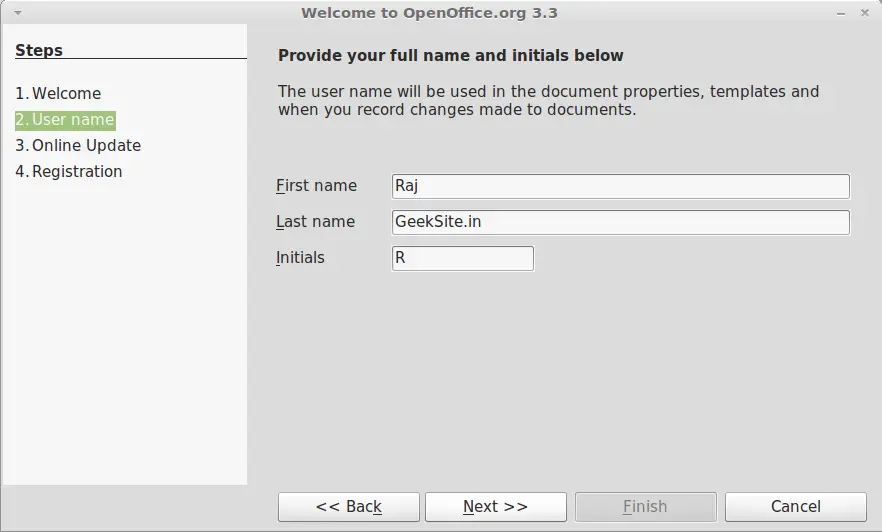Focus the First name field containing Raj
This screenshot has height=532, width=882.
(x=620, y=186)
